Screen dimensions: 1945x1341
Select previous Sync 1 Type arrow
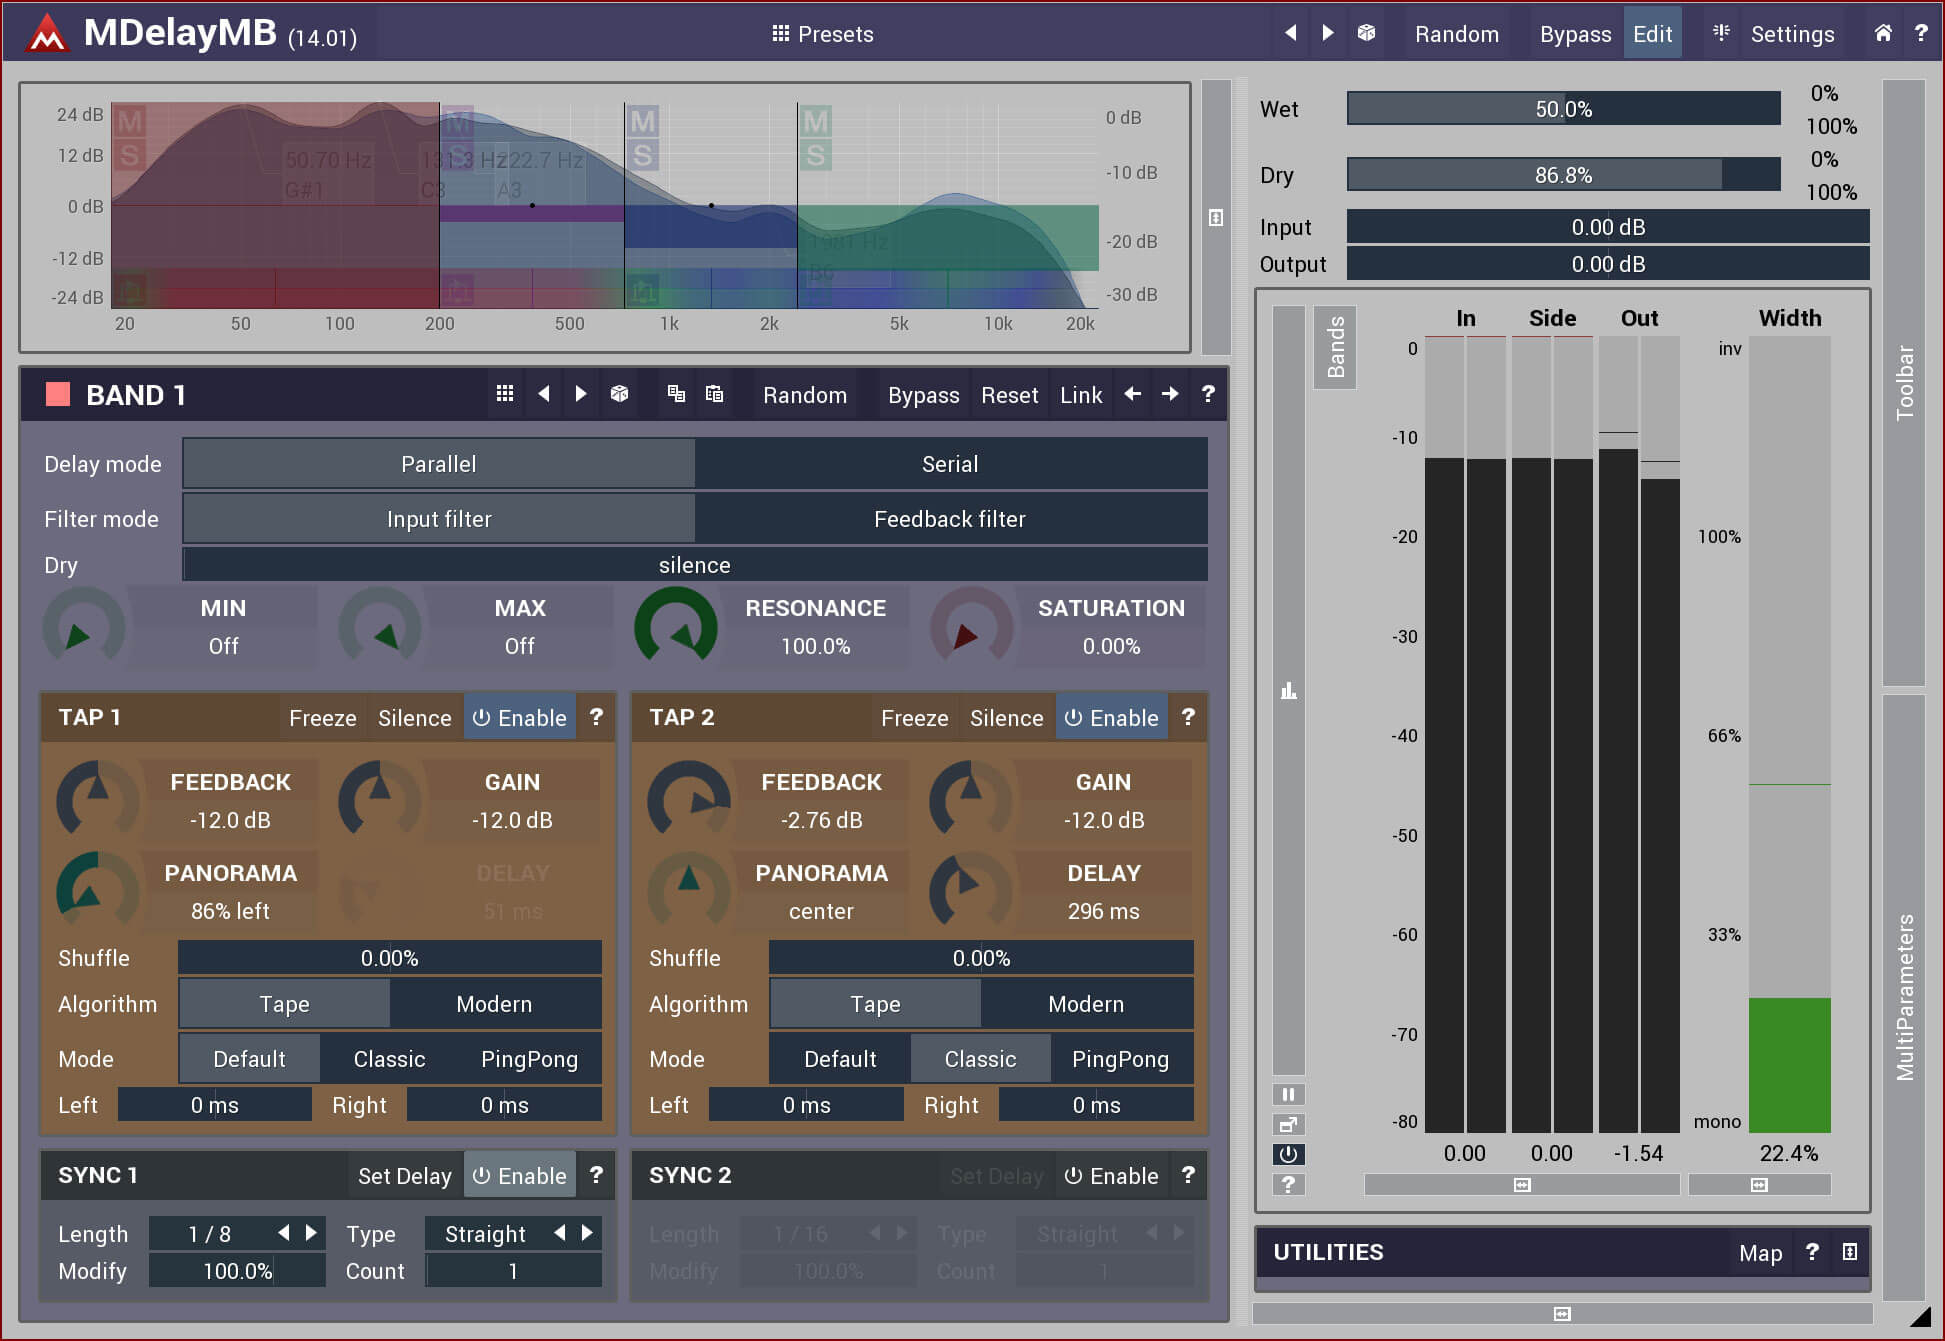[x=560, y=1233]
